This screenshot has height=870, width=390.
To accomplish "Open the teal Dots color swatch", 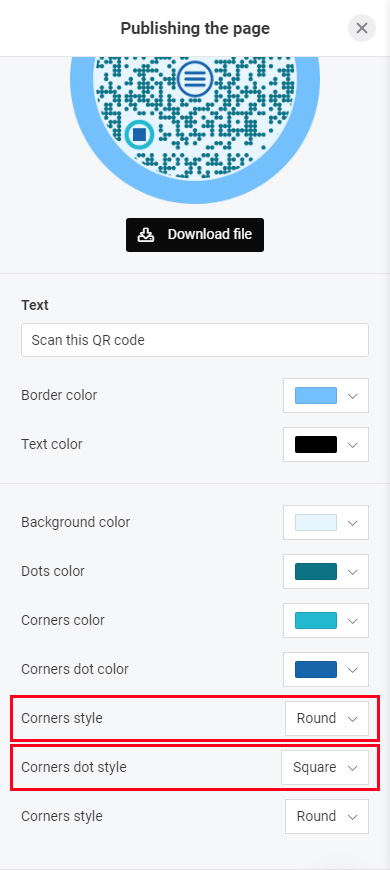I will pyautogui.click(x=316, y=571).
